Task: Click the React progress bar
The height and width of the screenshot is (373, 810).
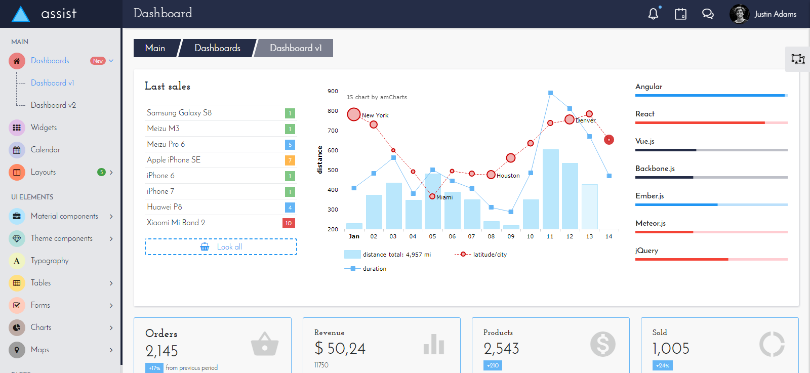Action: coord(711,122)
